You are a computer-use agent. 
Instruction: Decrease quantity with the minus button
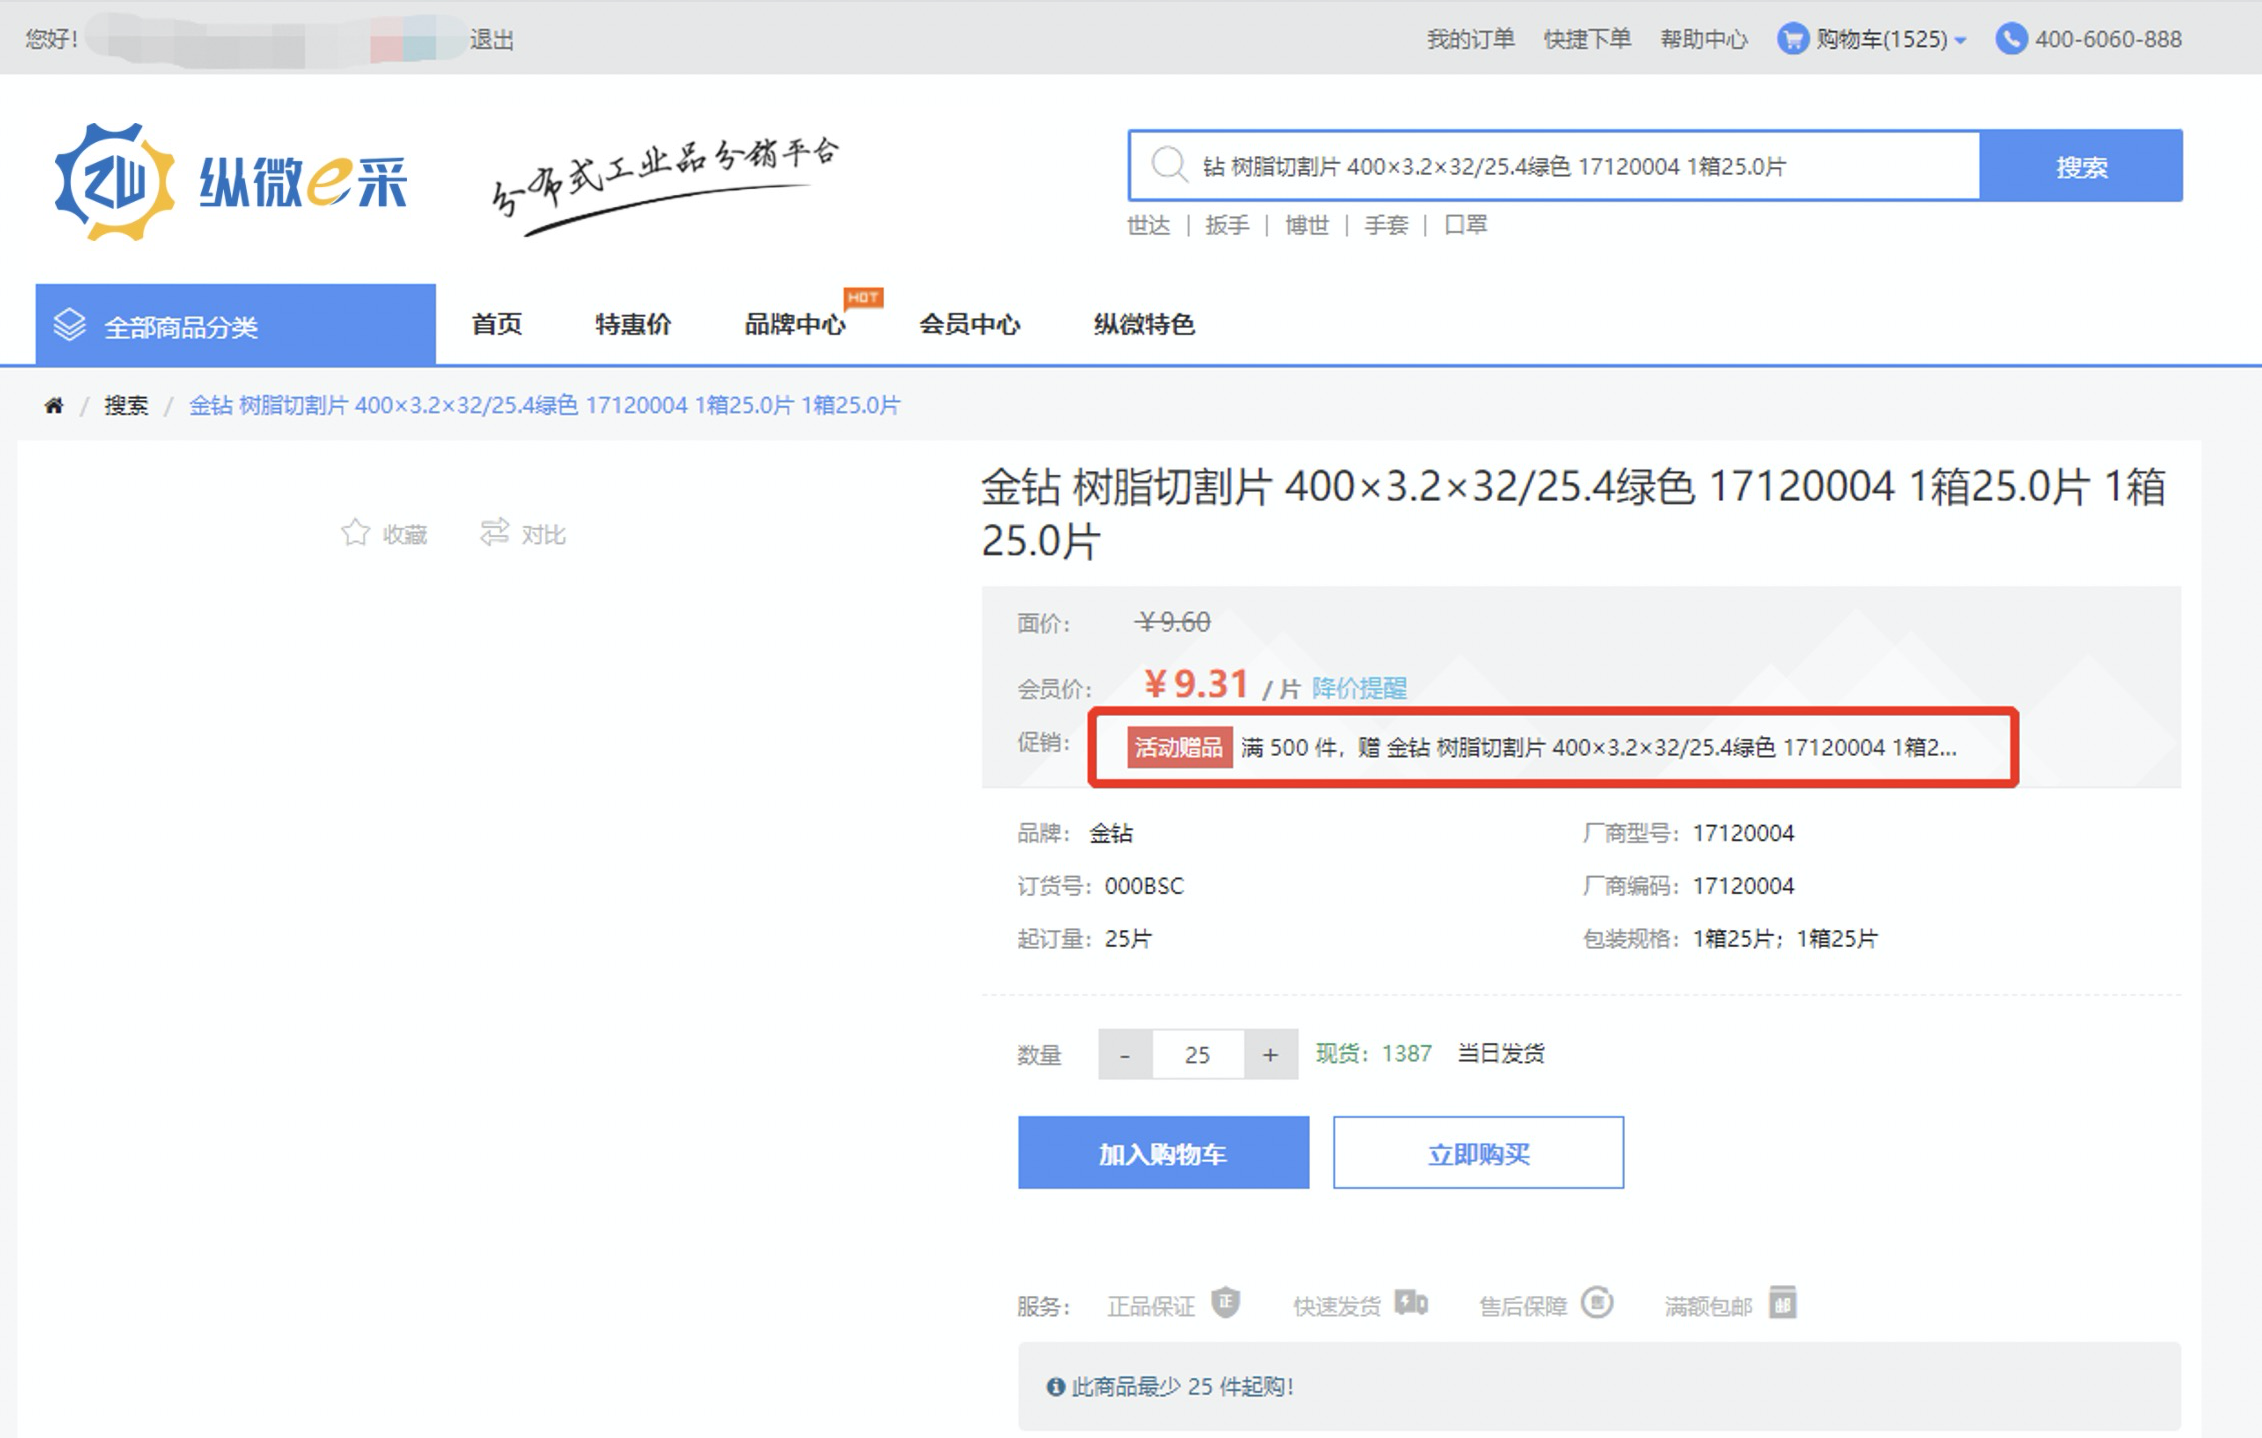tap(1125, 1054)
